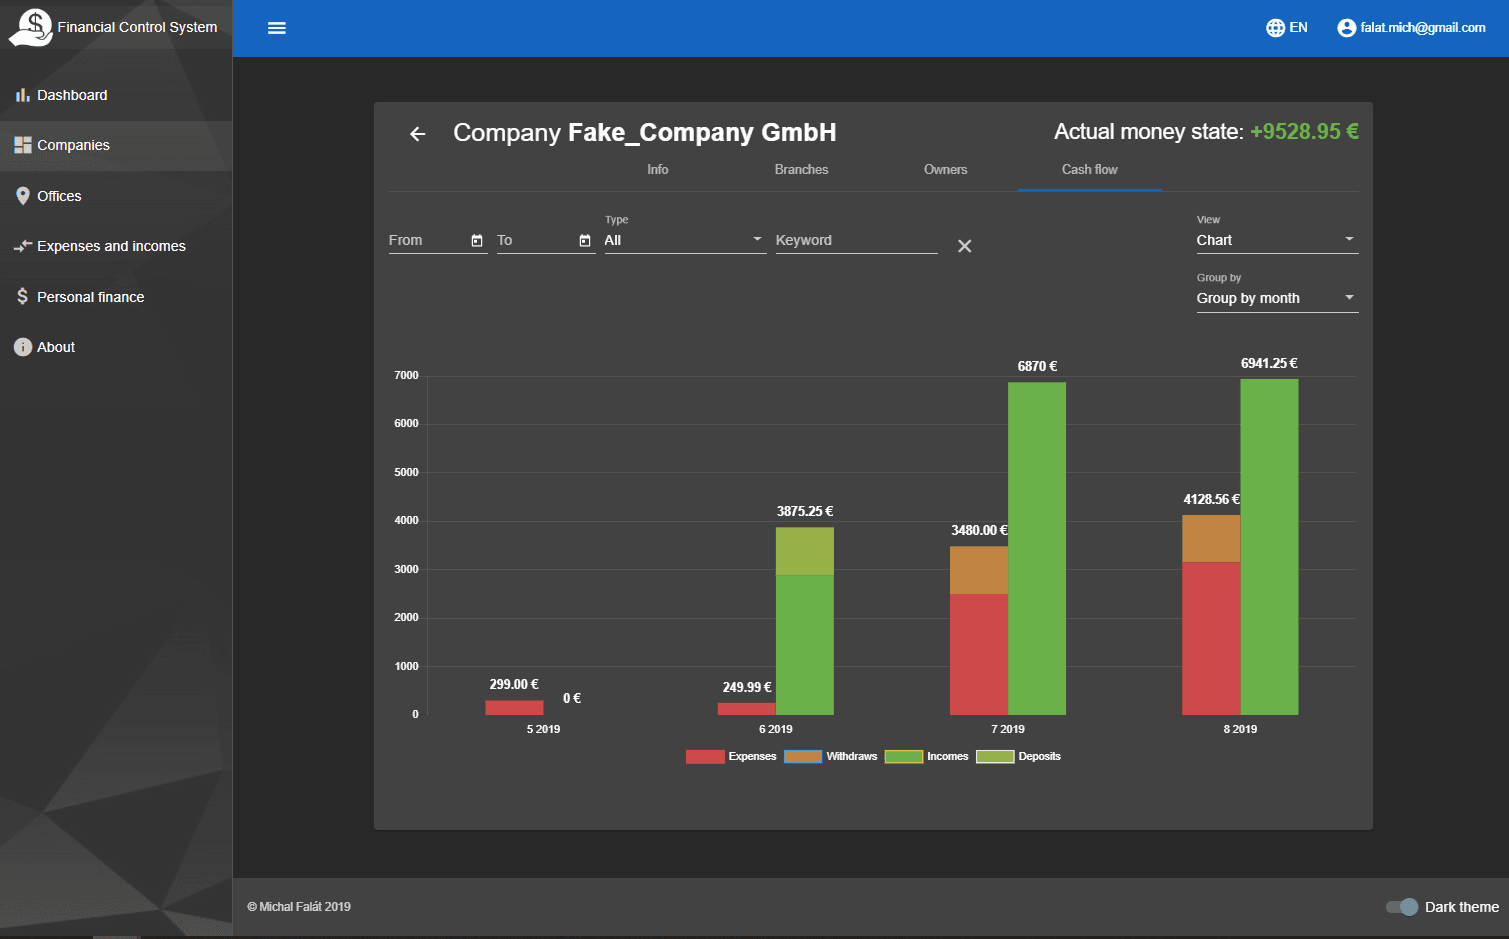
Task: Open Personal finance page
Action: point(116,297)
